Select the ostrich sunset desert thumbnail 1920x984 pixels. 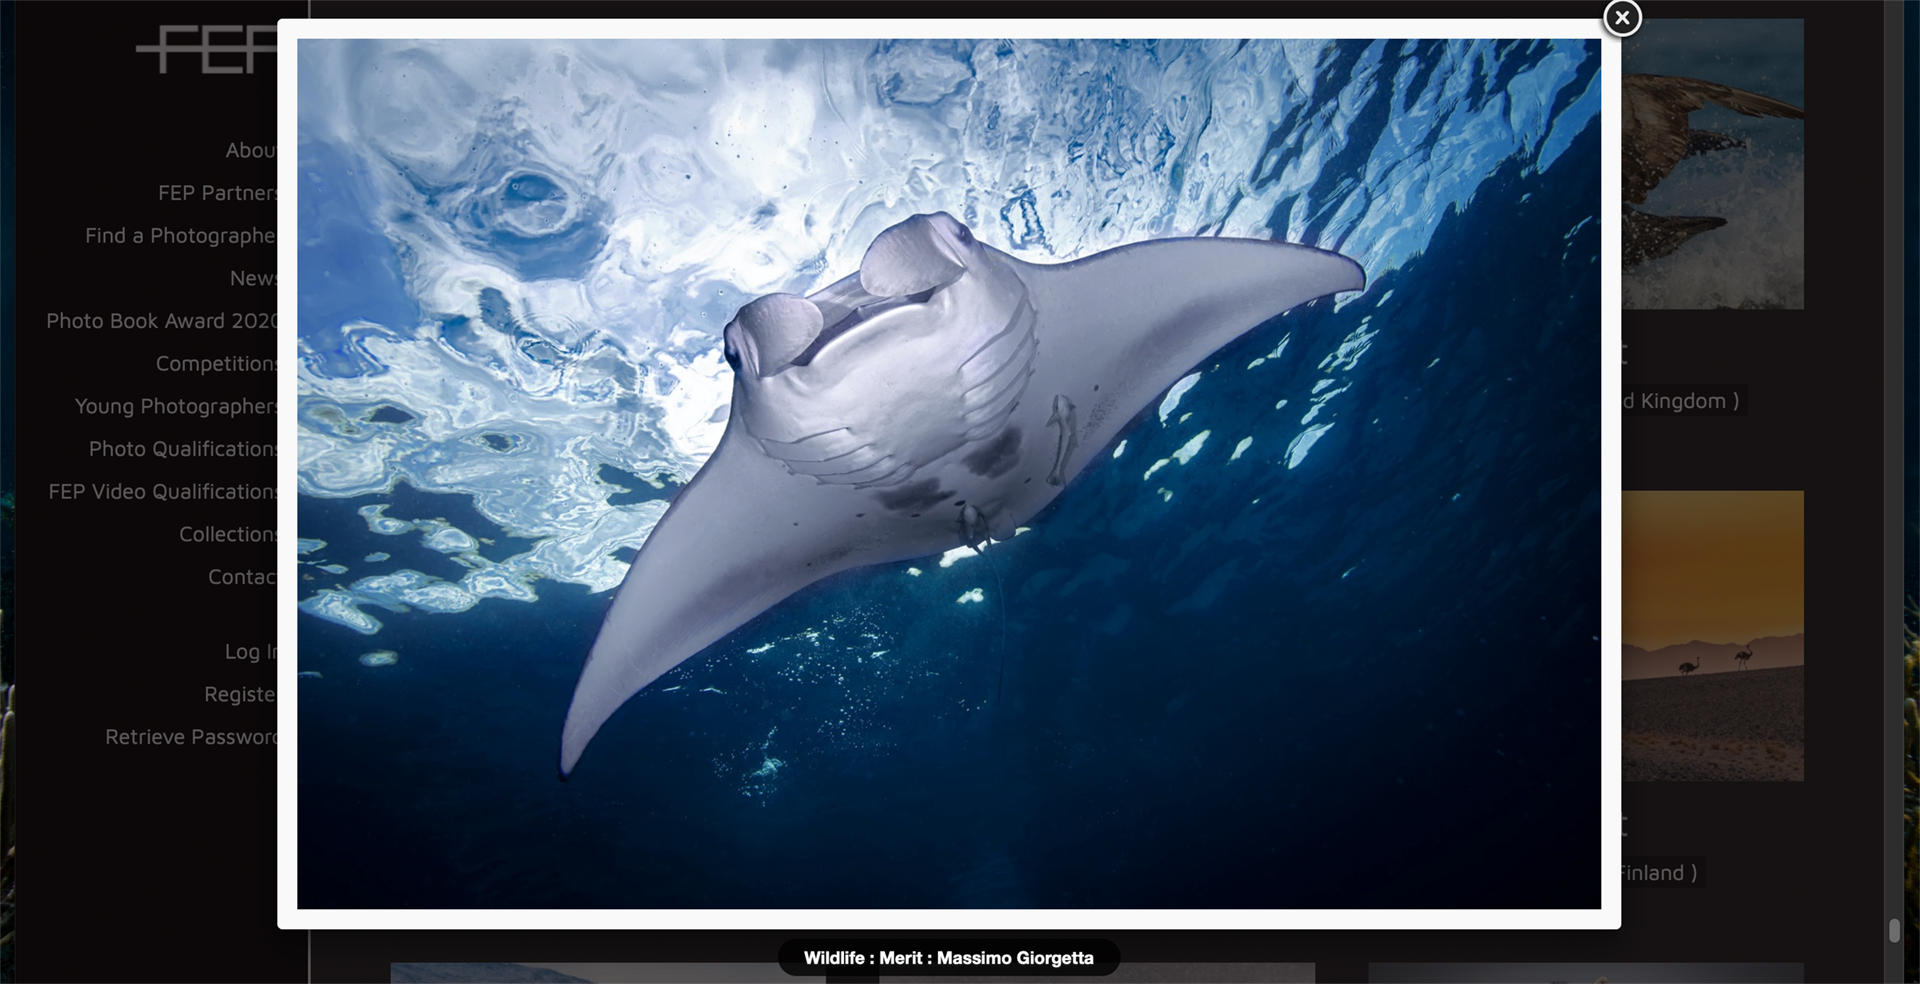[x=1712, y=636]
